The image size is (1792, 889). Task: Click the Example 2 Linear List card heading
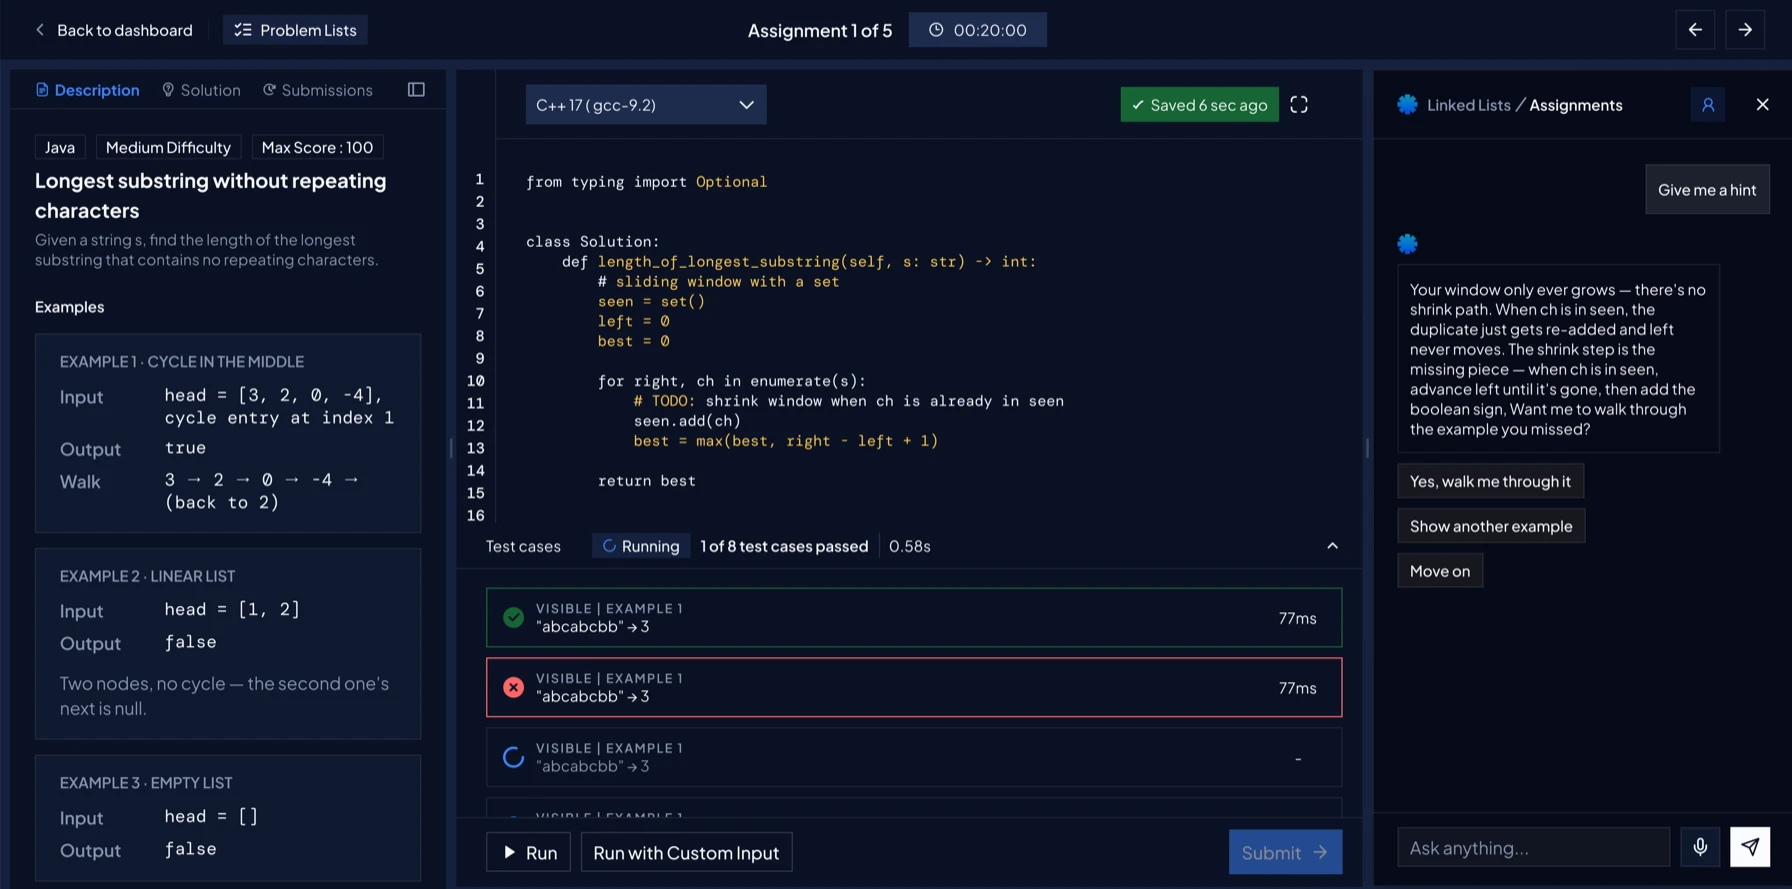coord(147,577)
